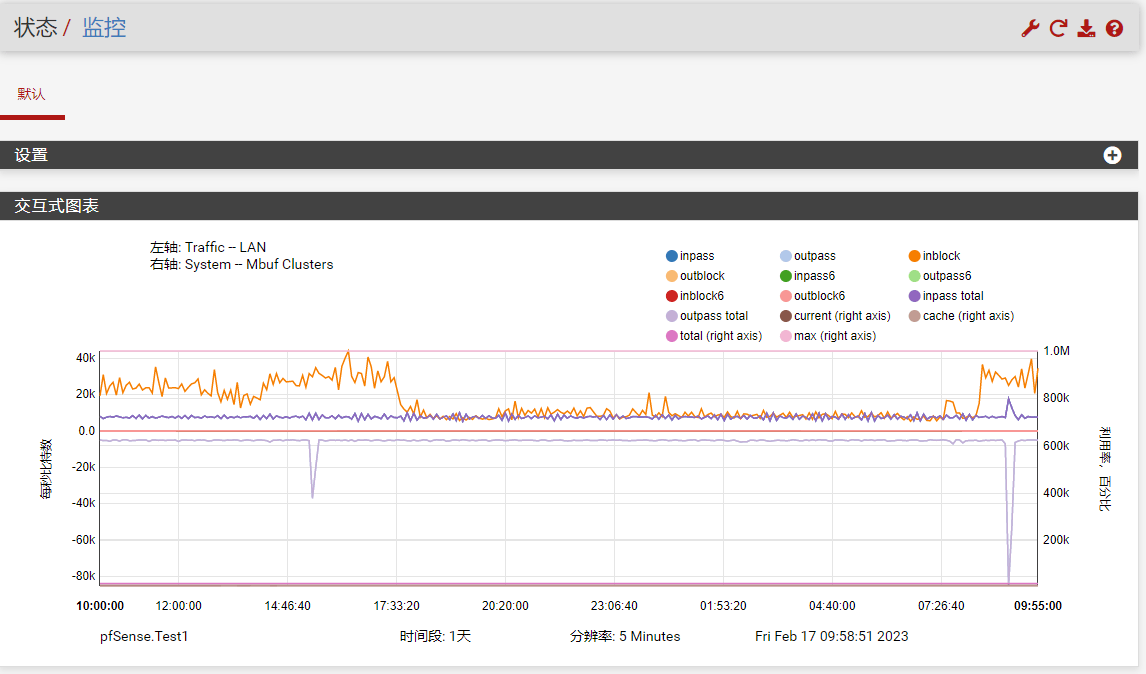Screen dimensions: 1146x674
Task: Open the wrench settings icon
Action: pos(1030,29)
